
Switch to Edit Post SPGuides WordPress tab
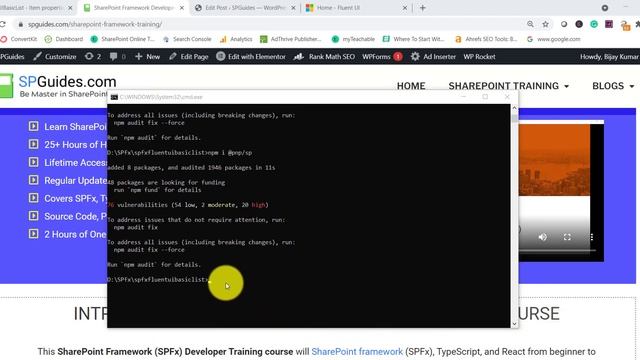coord(245,8)
